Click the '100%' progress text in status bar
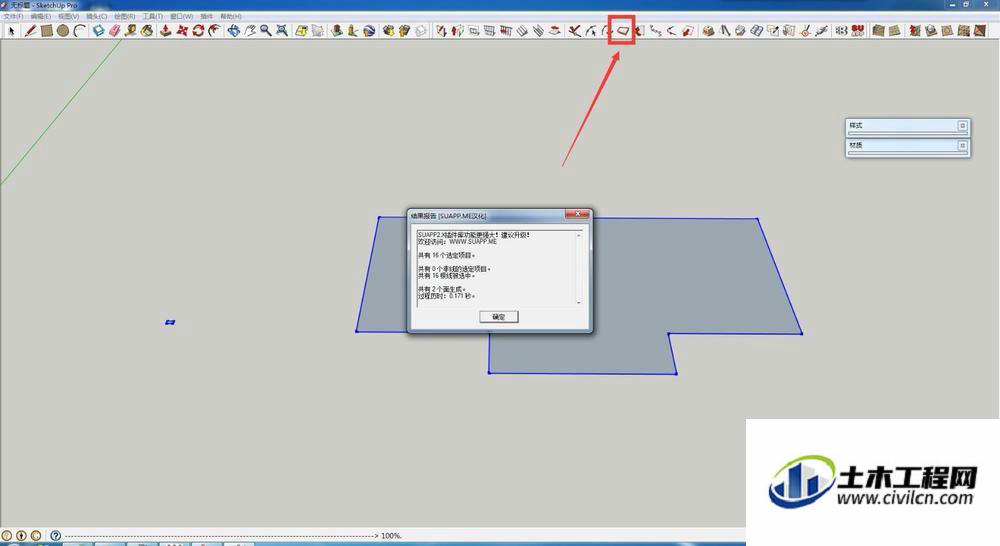1000x546 pixels. [392, 536]
